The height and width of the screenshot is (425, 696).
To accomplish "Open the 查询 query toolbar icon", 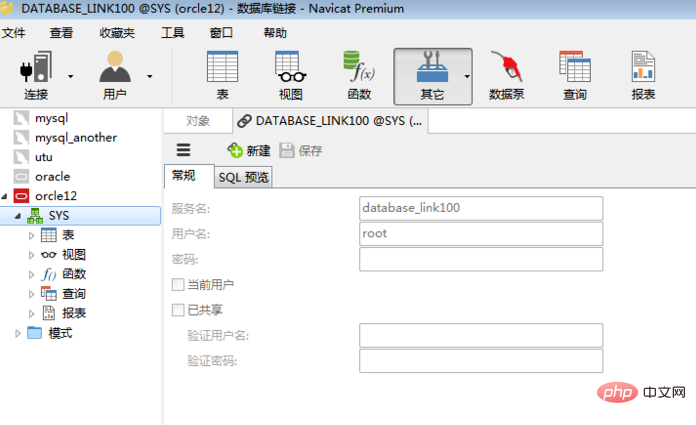I will 575,67.
